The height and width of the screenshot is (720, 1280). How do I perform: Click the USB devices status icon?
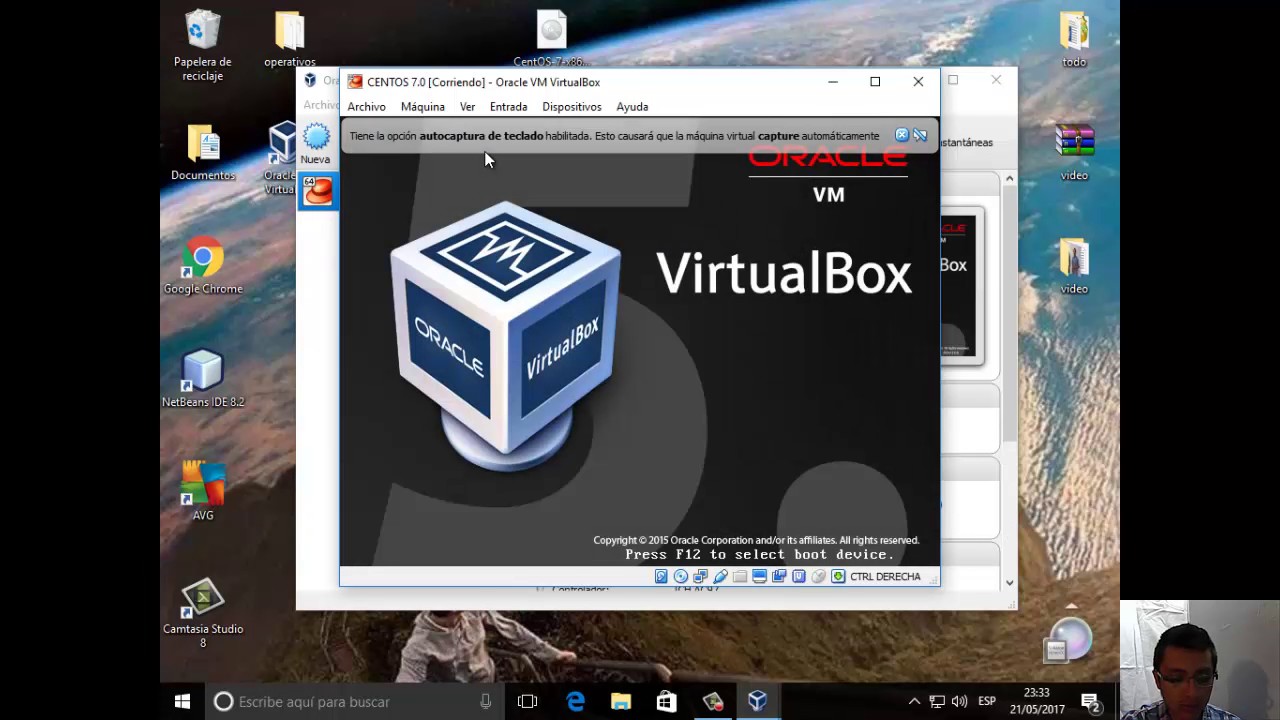pyautogui.click(x=720, y=576)
